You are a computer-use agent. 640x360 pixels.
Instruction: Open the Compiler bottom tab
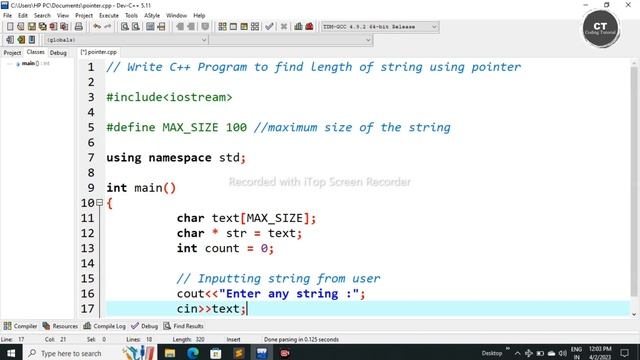[20, 326]
